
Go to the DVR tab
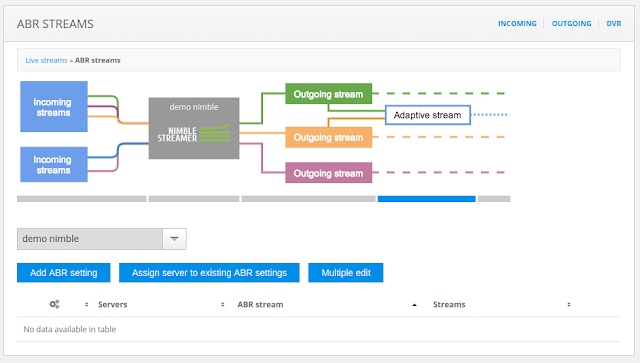pyautogui.click(x=613, y=24)
